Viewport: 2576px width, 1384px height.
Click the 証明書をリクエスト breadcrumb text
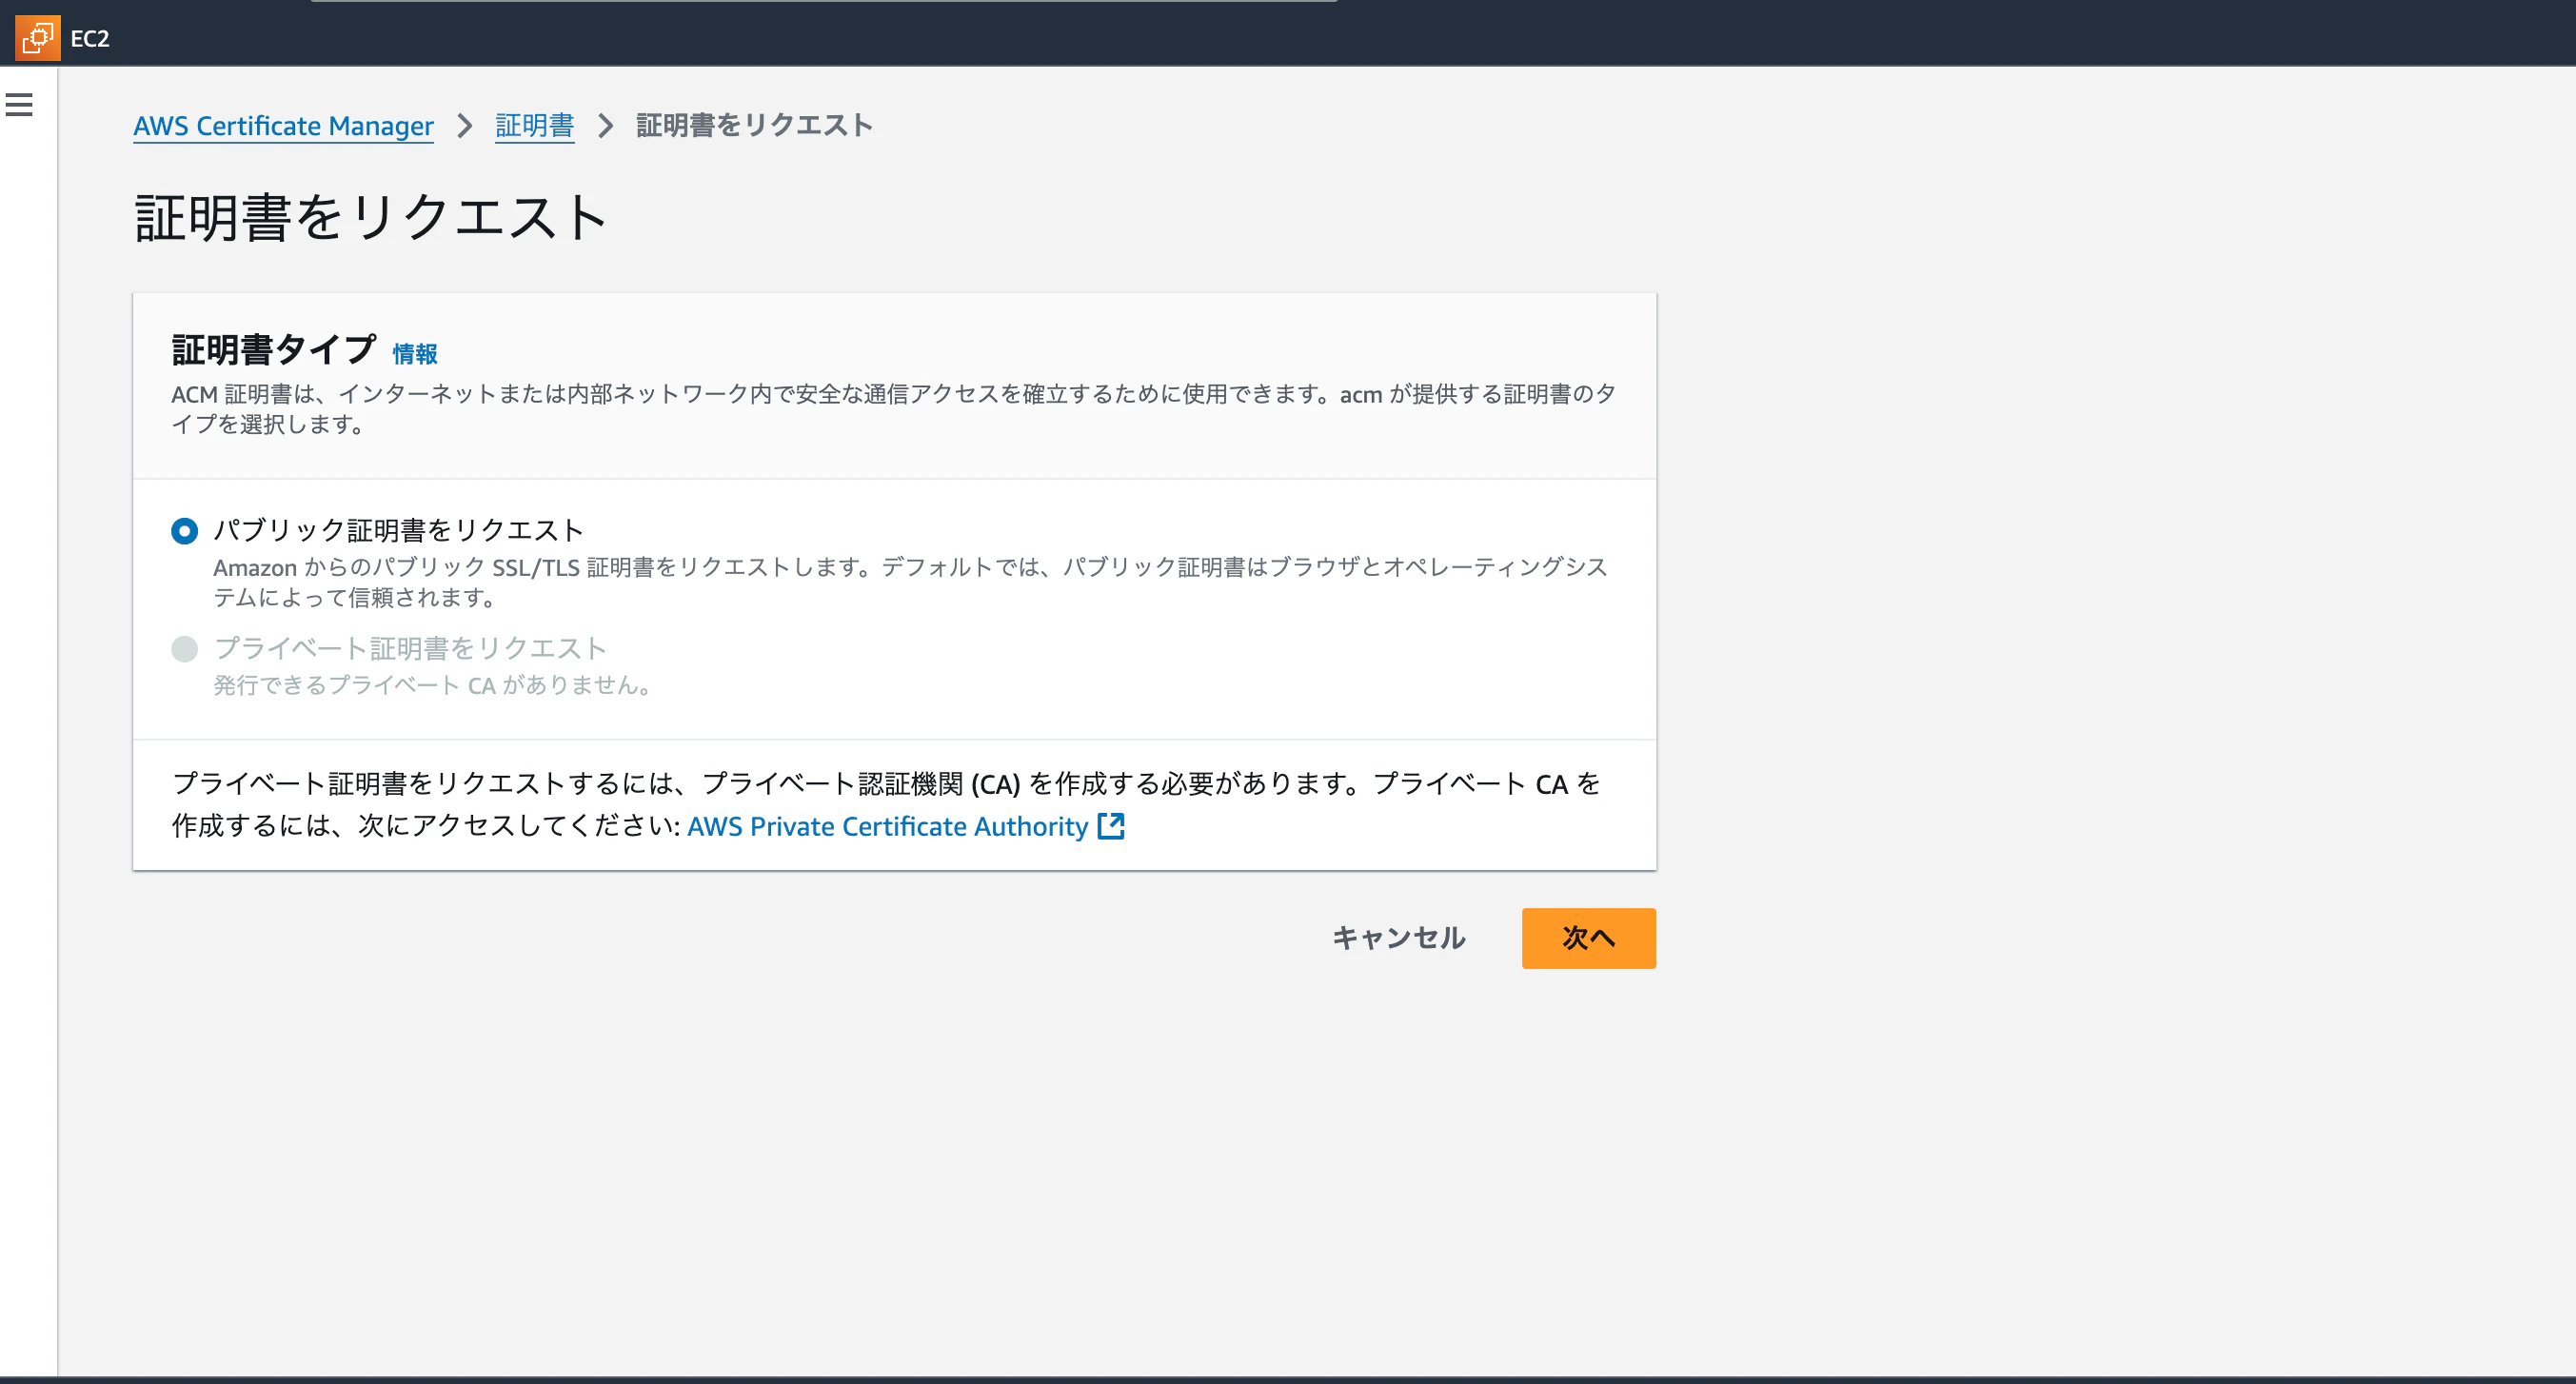coord(754,126)
